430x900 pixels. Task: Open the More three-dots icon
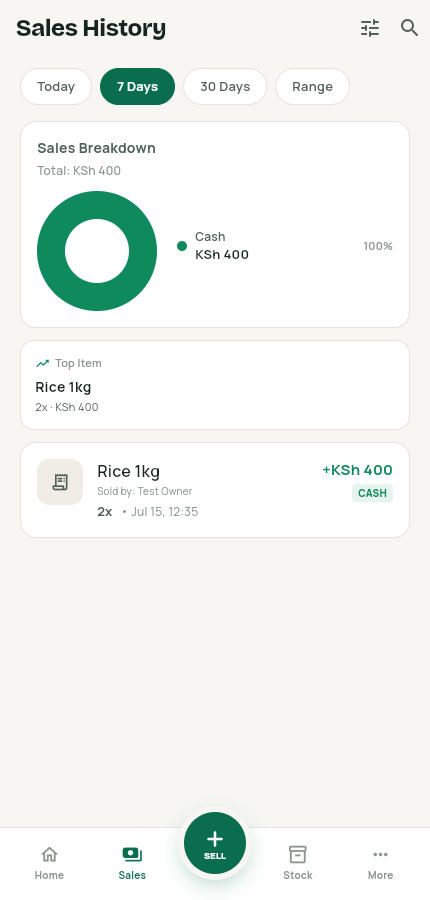point(380,854)
